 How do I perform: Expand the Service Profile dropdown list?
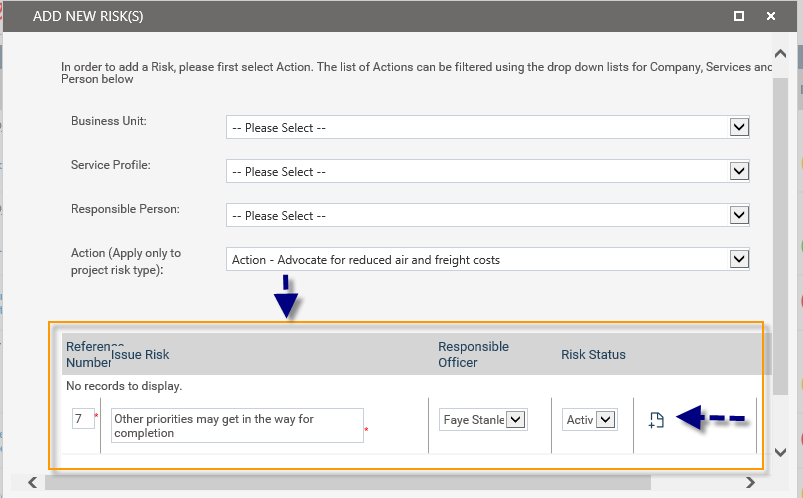coord(739,171)
